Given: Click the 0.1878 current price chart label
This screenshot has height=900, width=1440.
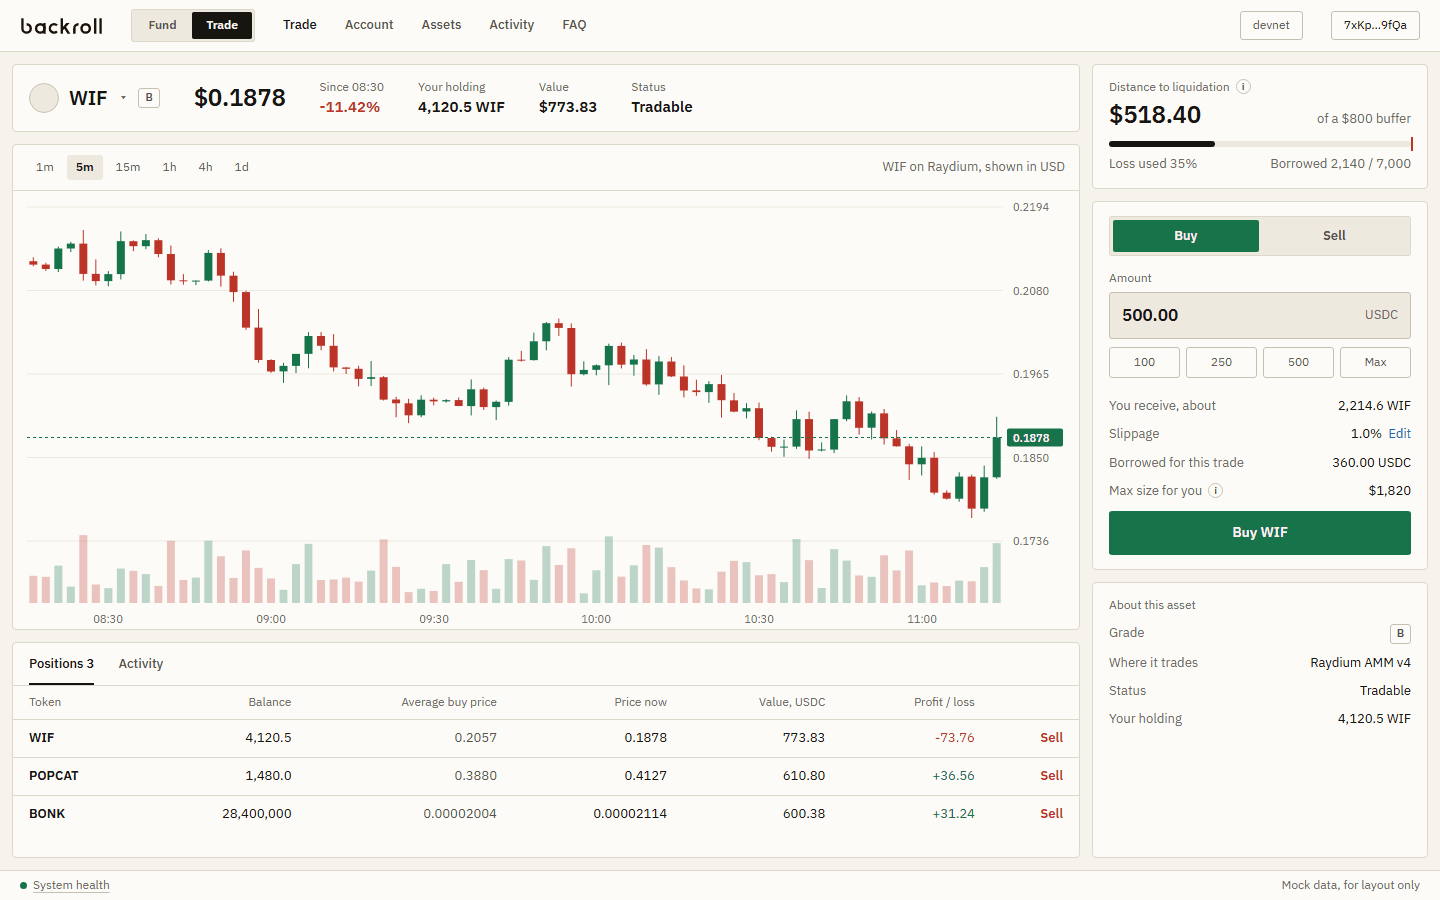Looking at the screenshot, I should tap(1034, 438).
